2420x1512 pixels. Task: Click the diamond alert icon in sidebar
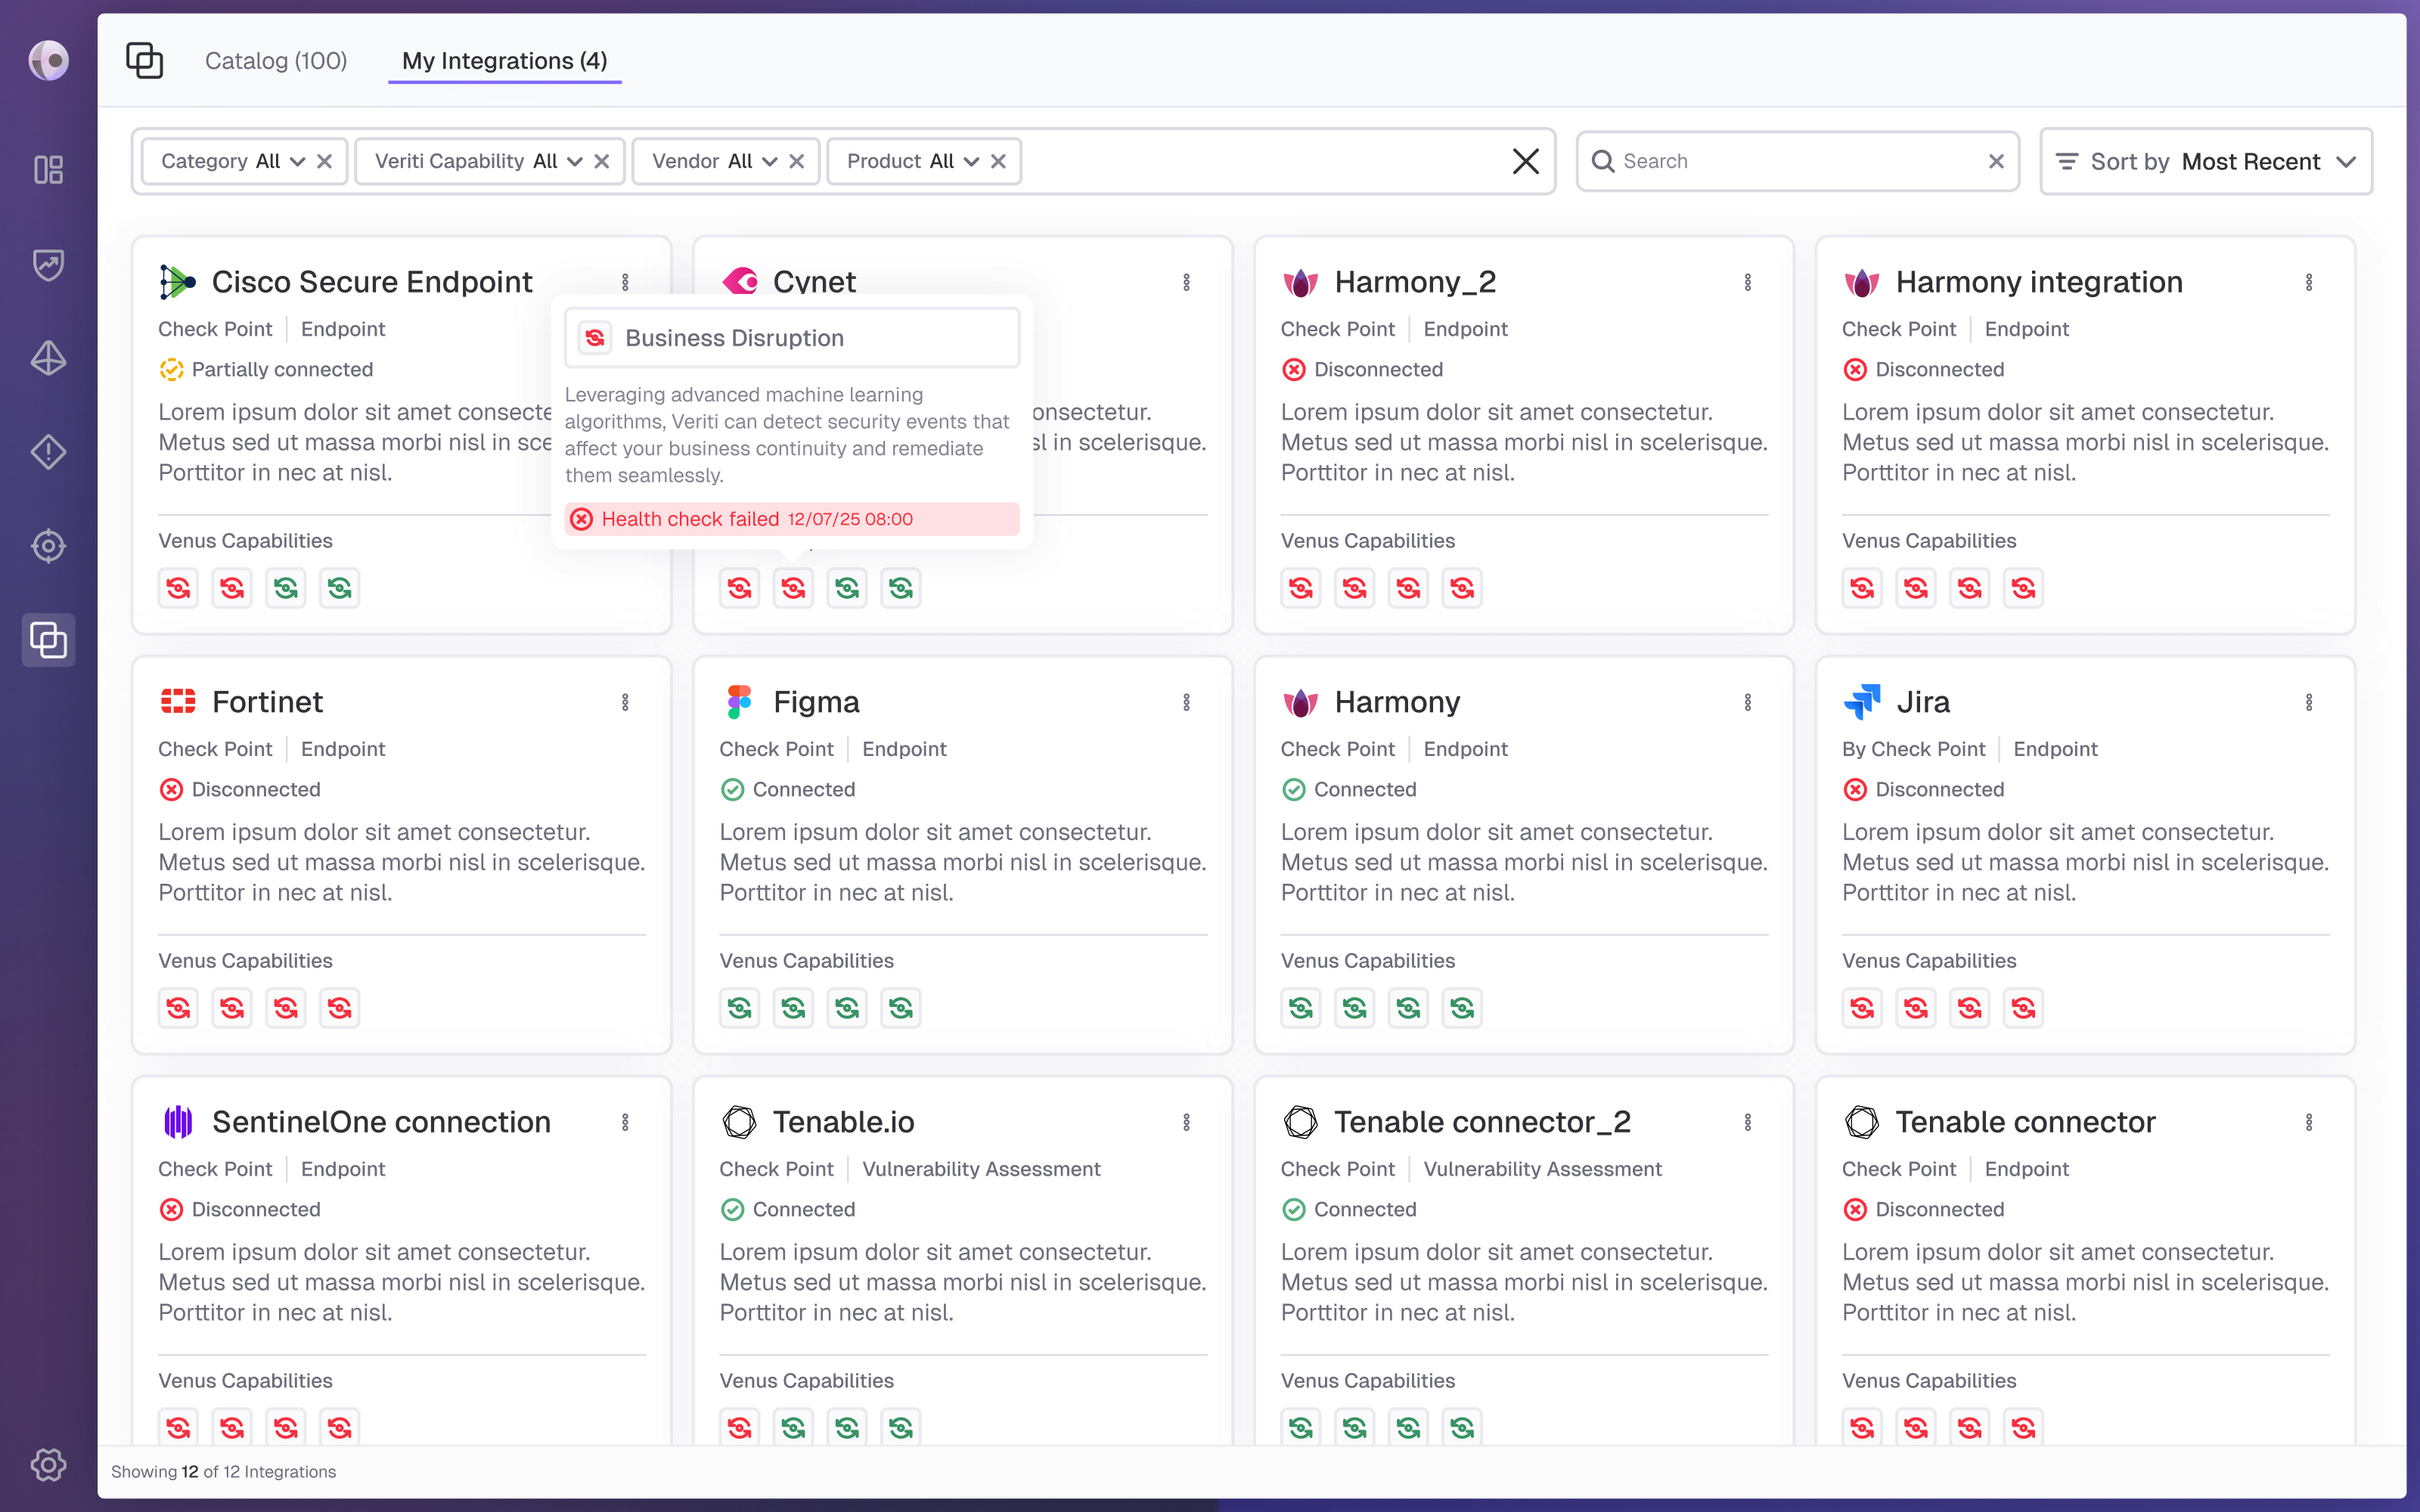(x=48, y=452)
